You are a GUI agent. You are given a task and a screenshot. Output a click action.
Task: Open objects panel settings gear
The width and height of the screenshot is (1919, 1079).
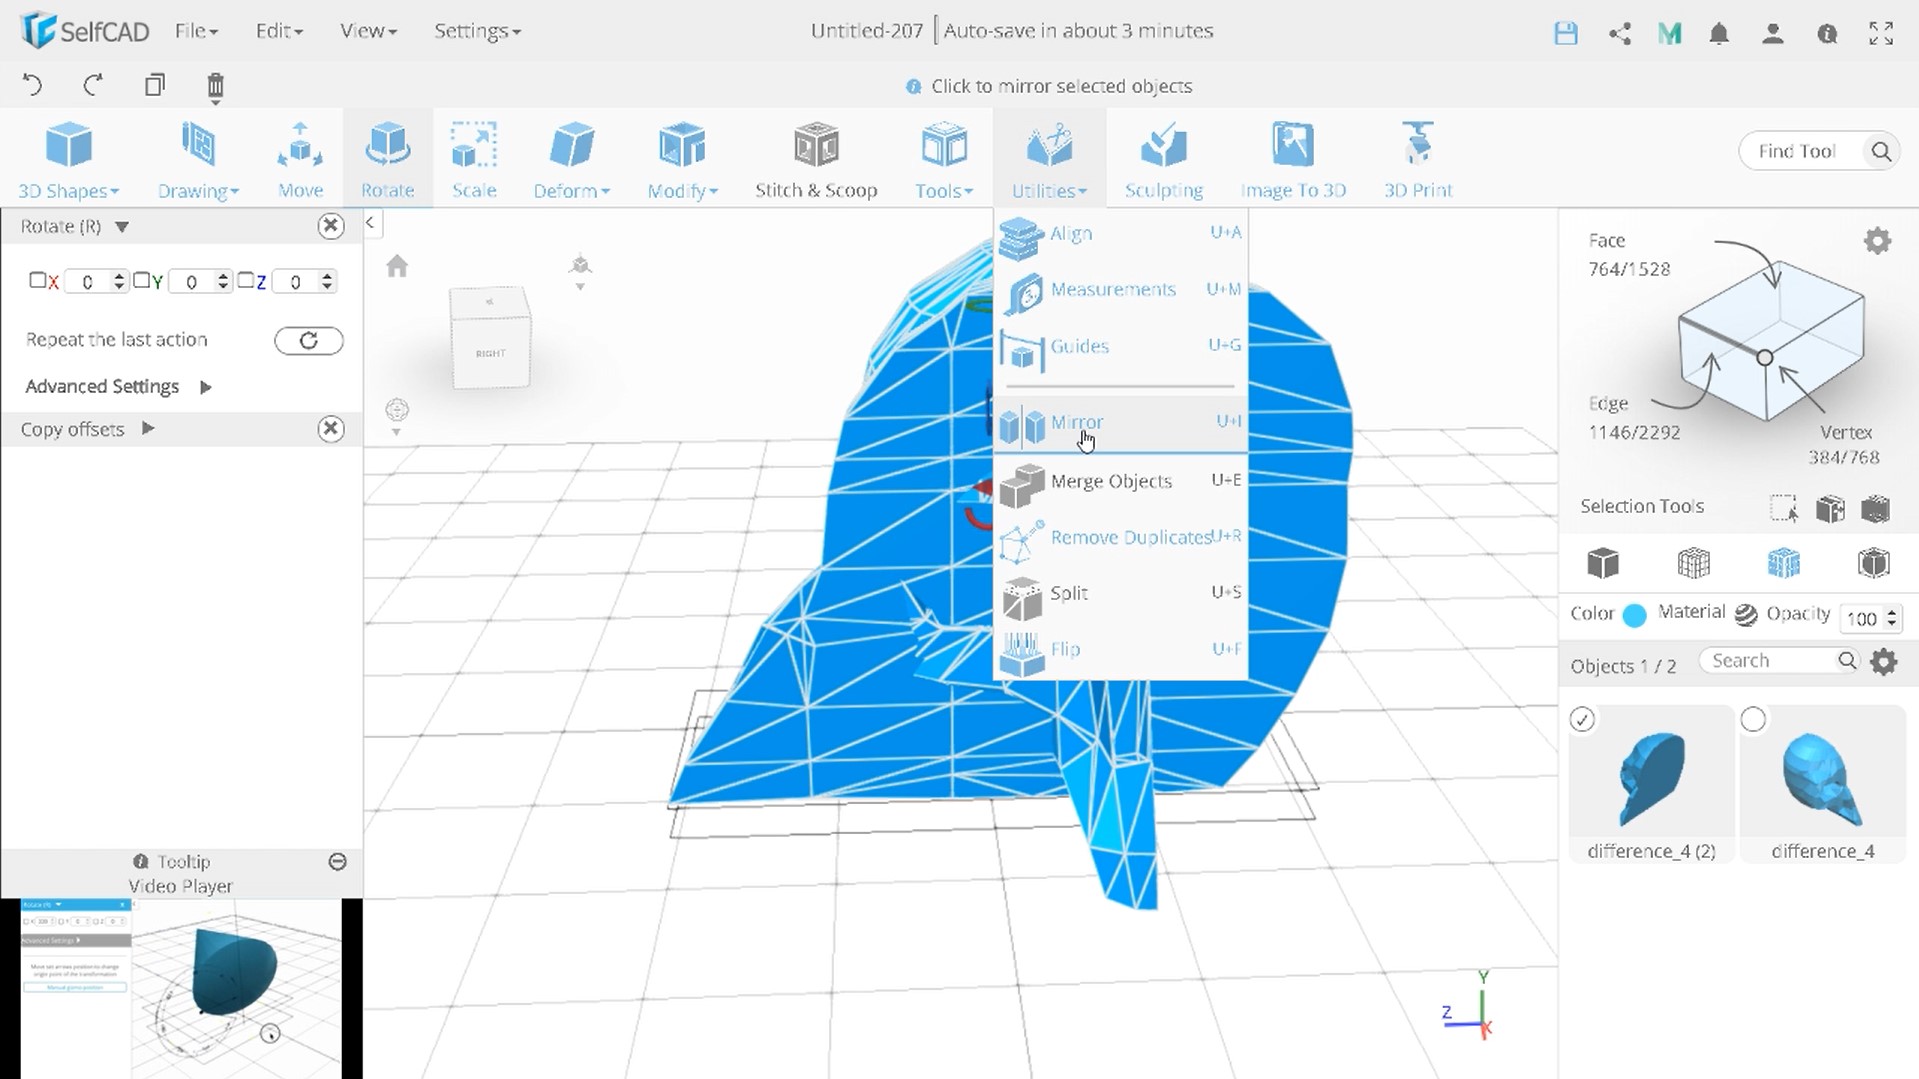(x=1884, y=661)
